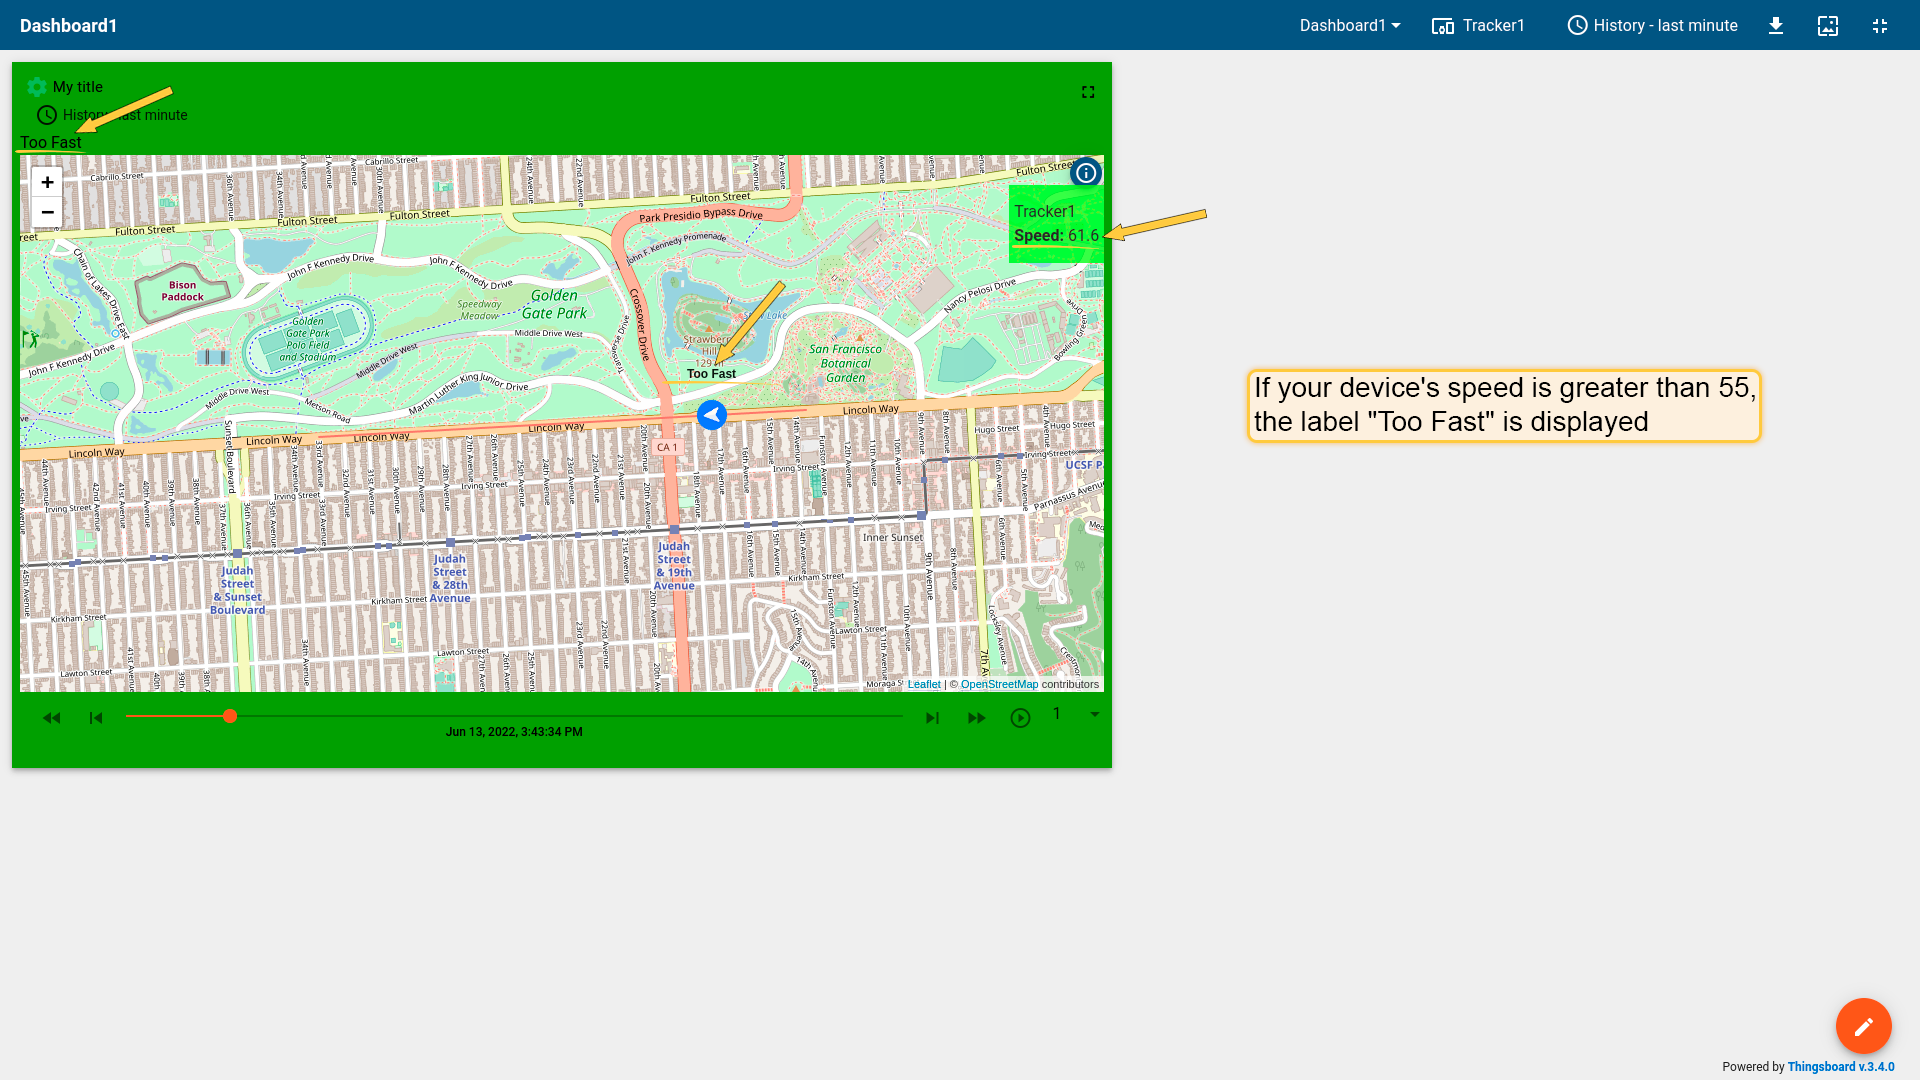The height and width of the screenshot is (1080, 1920).
Task: Expand map widget to fullscreen
Action: click(1088, 92)
